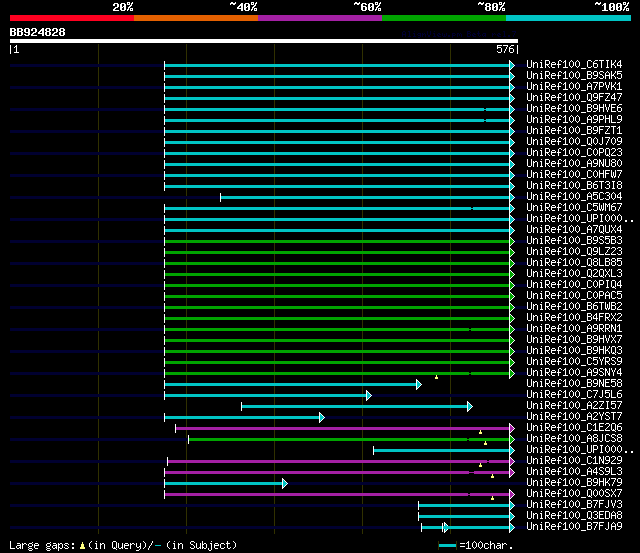
Task: Select the UniRef100_Q00SX7 label
Action: pos(574,494)
